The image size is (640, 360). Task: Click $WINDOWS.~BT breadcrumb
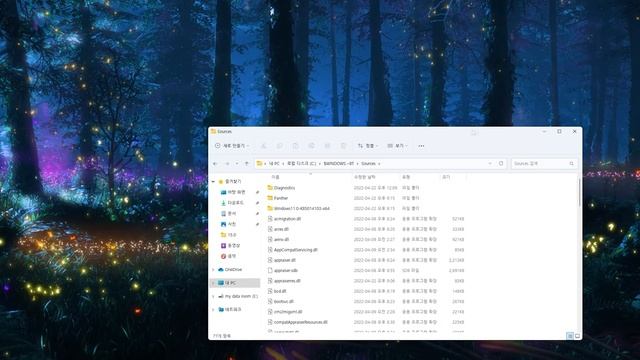(339, 164)
